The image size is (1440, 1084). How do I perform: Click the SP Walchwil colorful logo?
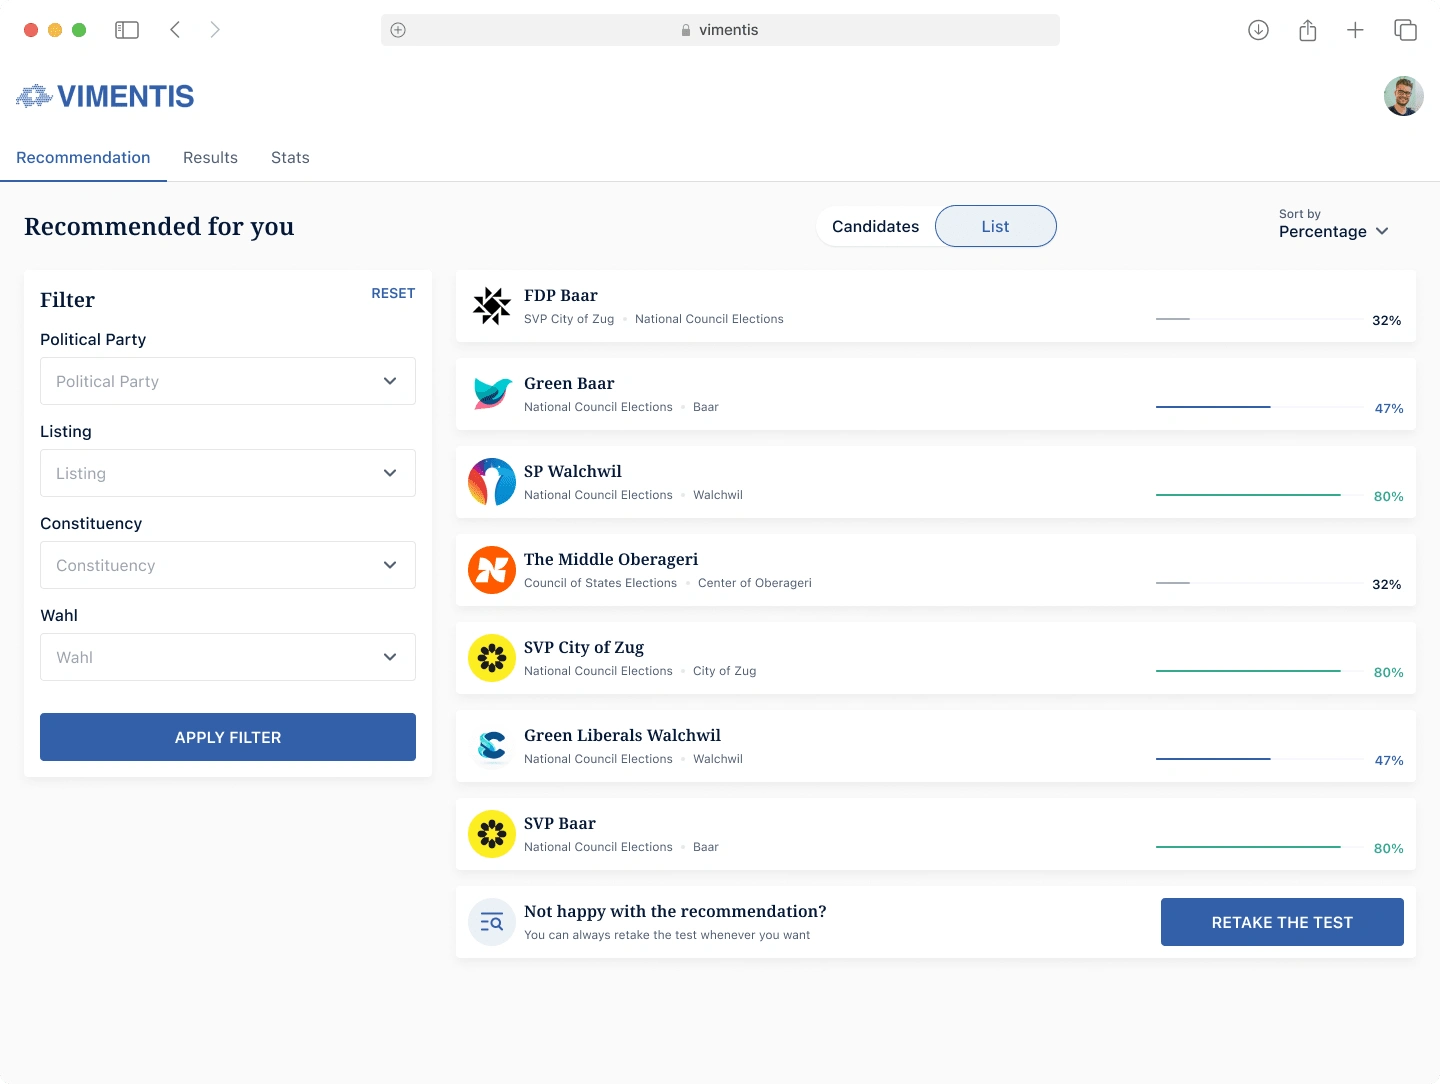[492, 482]
